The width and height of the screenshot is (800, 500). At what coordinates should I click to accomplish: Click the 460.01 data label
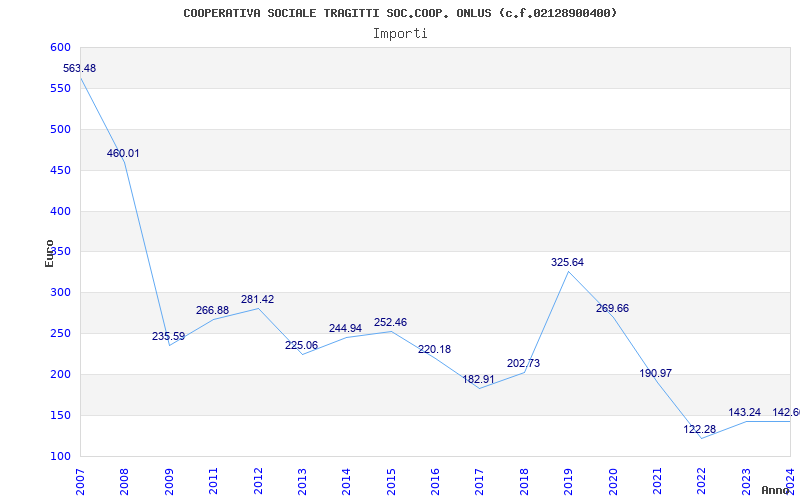(123, 154)
